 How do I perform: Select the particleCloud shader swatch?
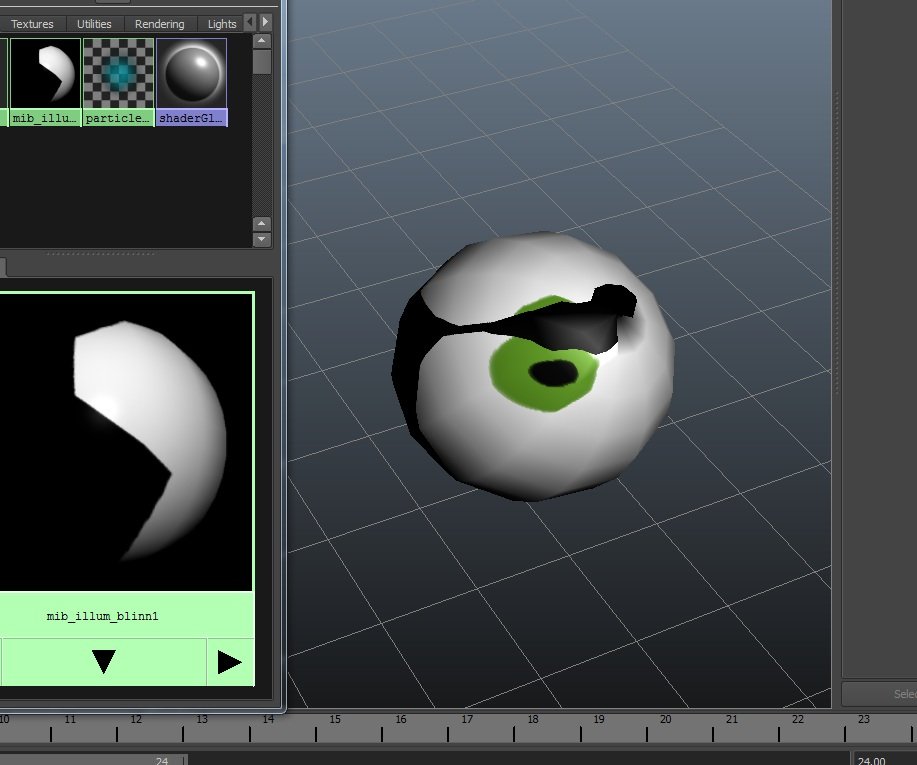(119, 81)
